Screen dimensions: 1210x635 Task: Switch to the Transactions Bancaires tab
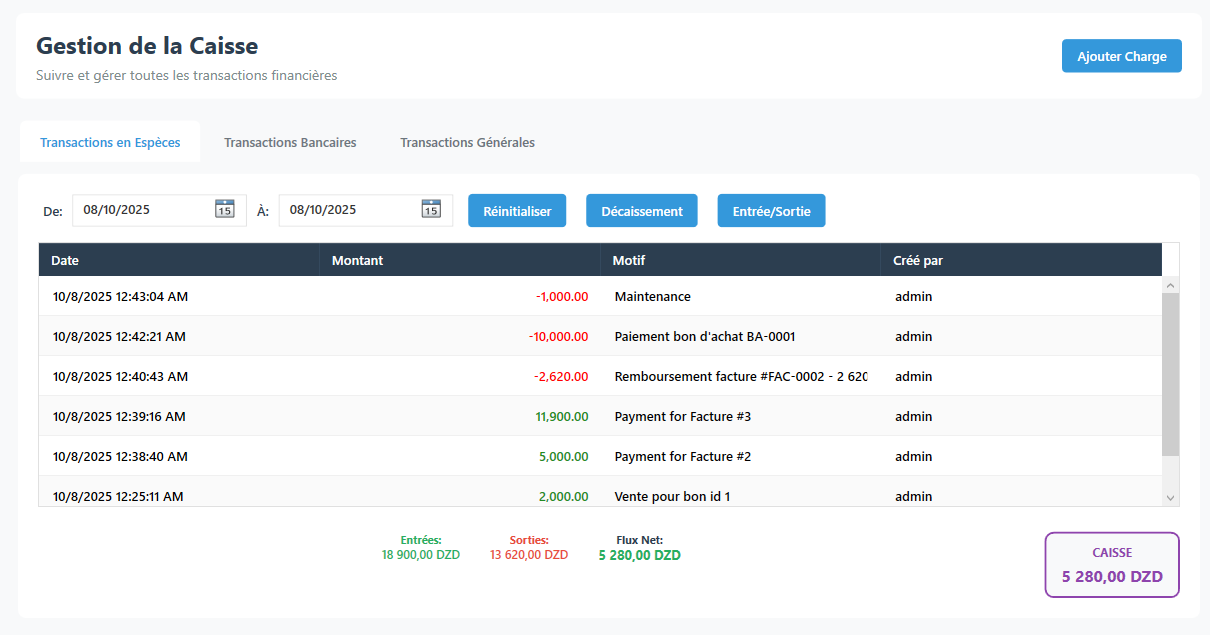click(290, 142)
